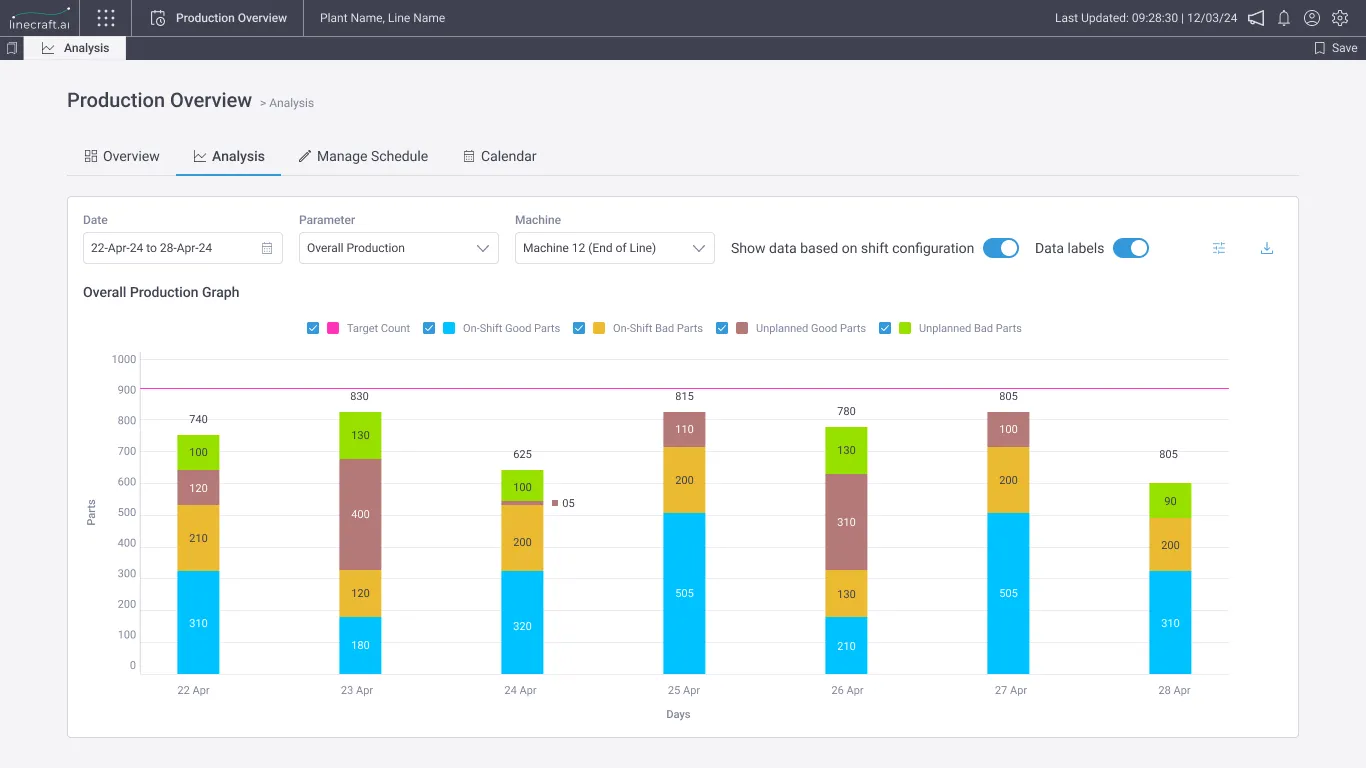The height and width of the screenshot is (768, 1366).
Task: Click Plant Name, Line Name text
Action: tap(382, 18)
